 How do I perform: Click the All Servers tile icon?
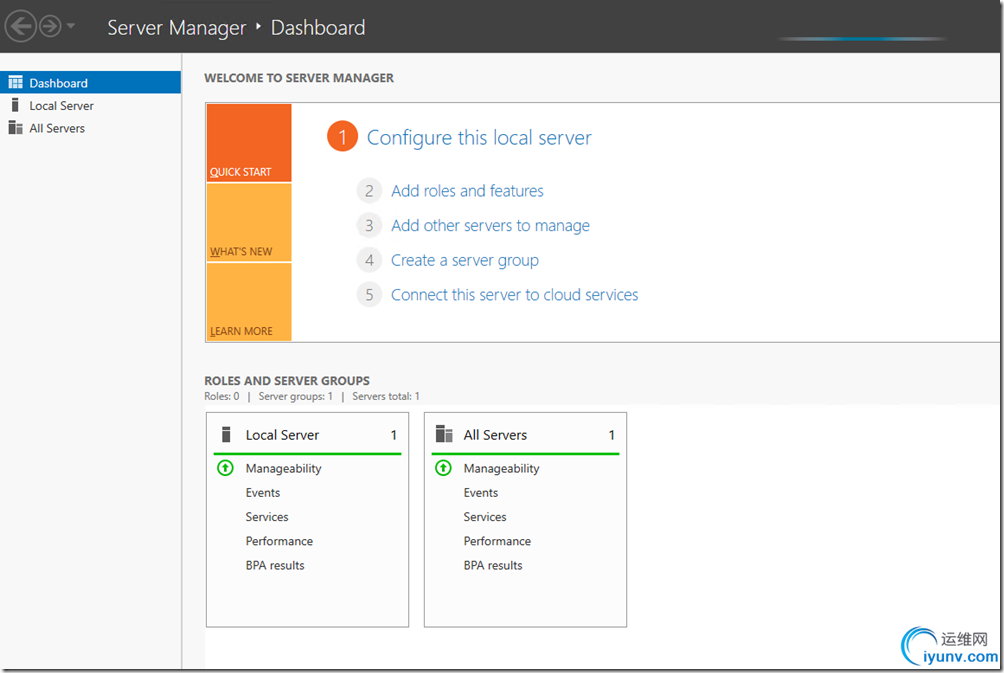[444, 434]
